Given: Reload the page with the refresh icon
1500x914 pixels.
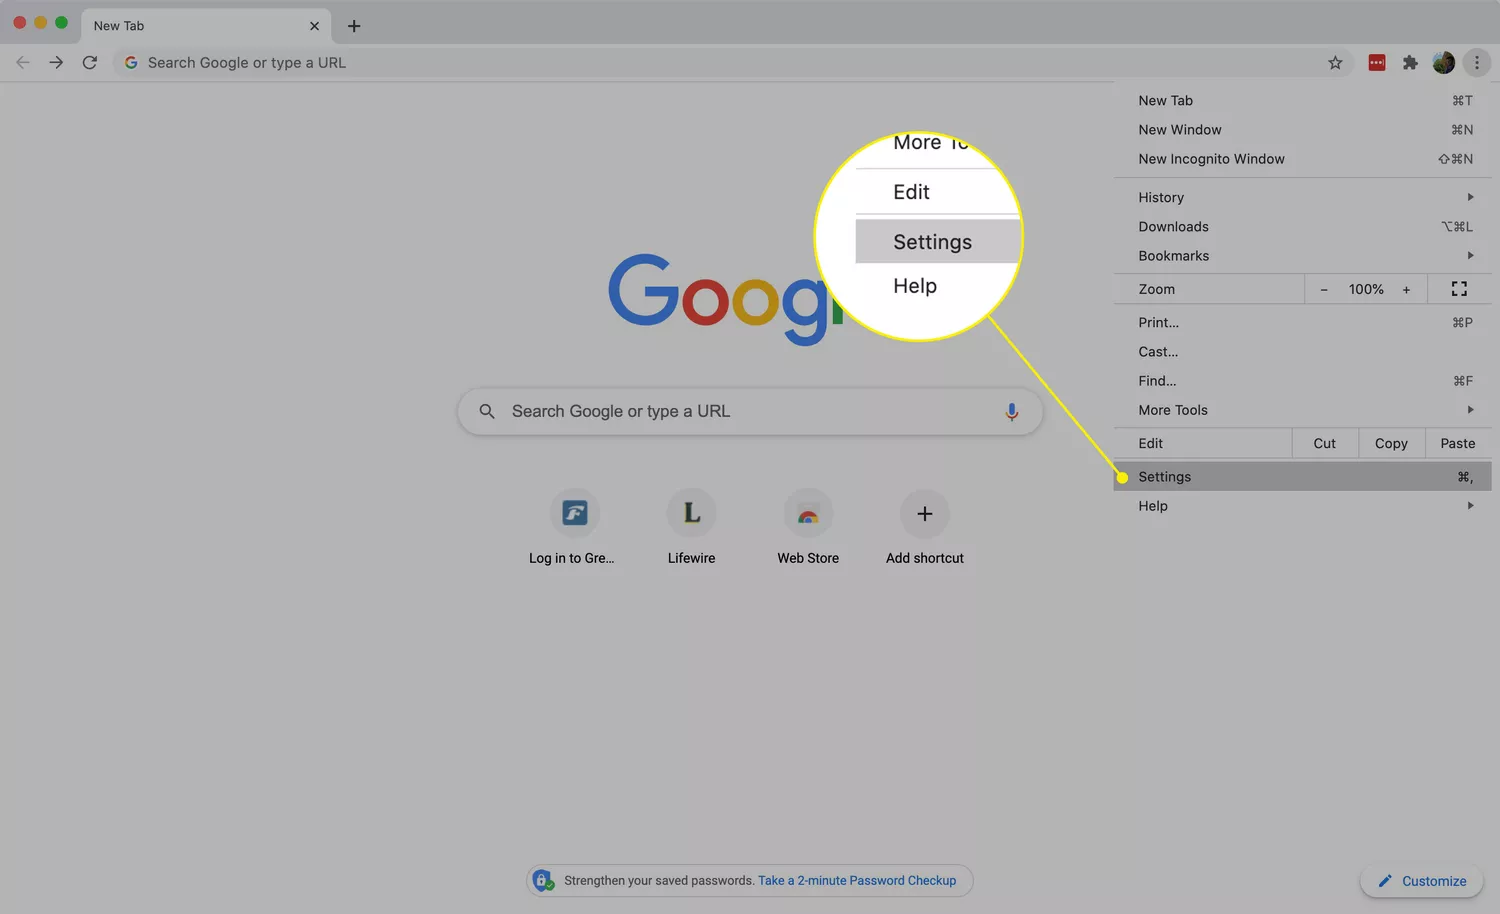Looking at the screenshot, I should coord(90,63).
